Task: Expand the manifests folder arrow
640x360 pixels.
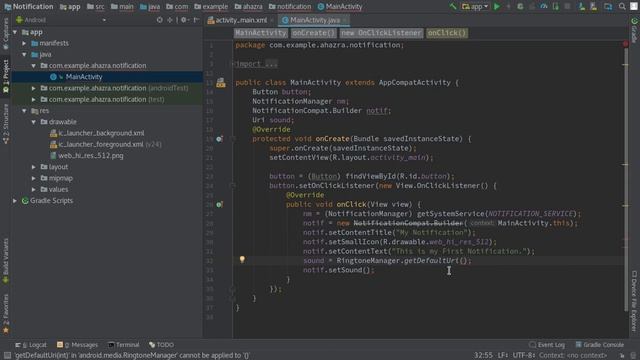Action: (24, 43)
